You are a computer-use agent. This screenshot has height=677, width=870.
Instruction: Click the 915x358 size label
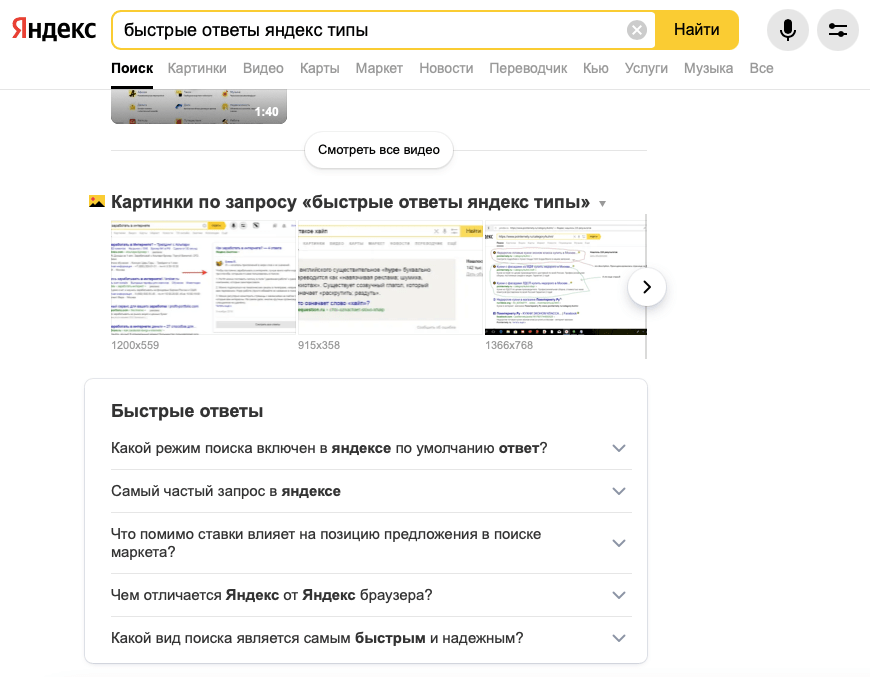point(319,345)
